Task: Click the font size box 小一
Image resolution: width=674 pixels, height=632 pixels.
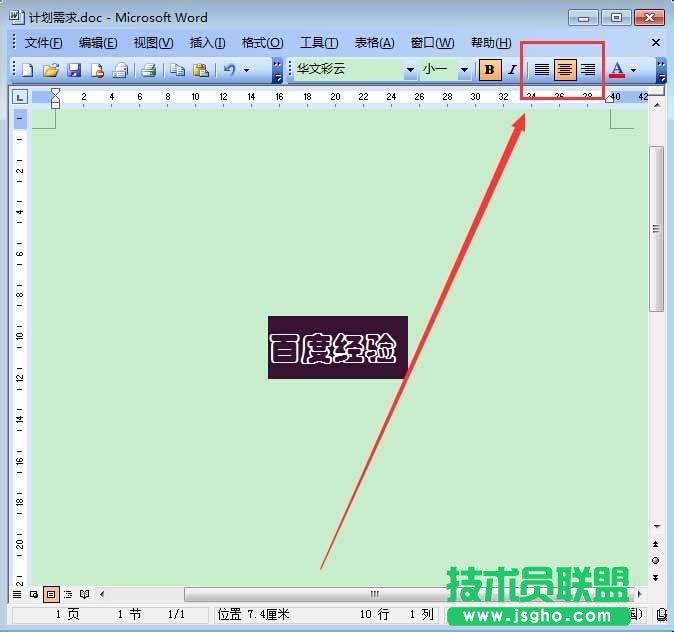Action: pyautogui.click(x=438, y=70)
